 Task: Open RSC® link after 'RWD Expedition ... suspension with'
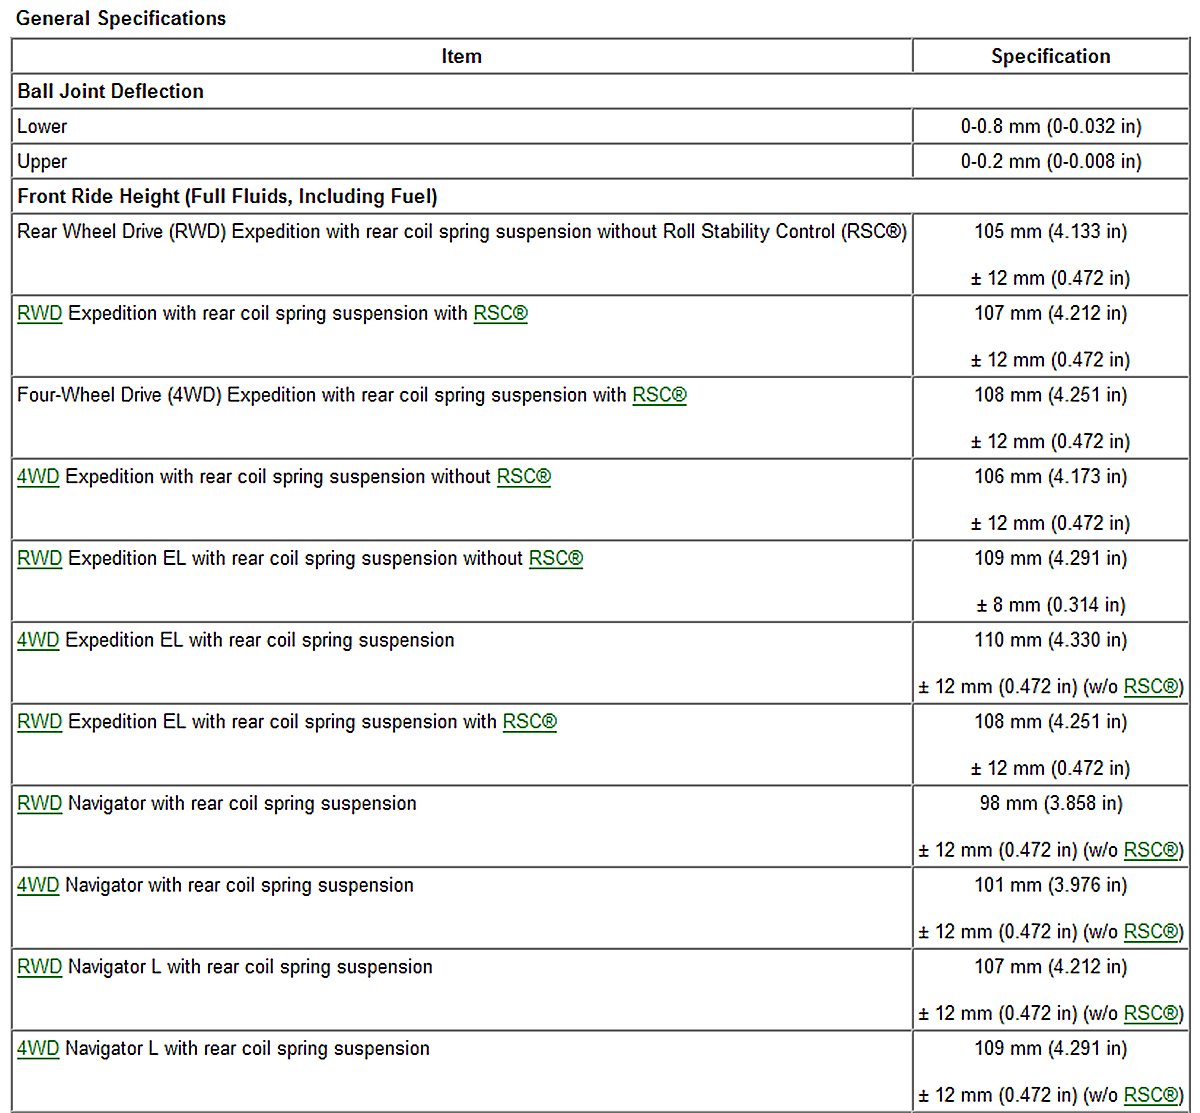click(x=500, y=314)
